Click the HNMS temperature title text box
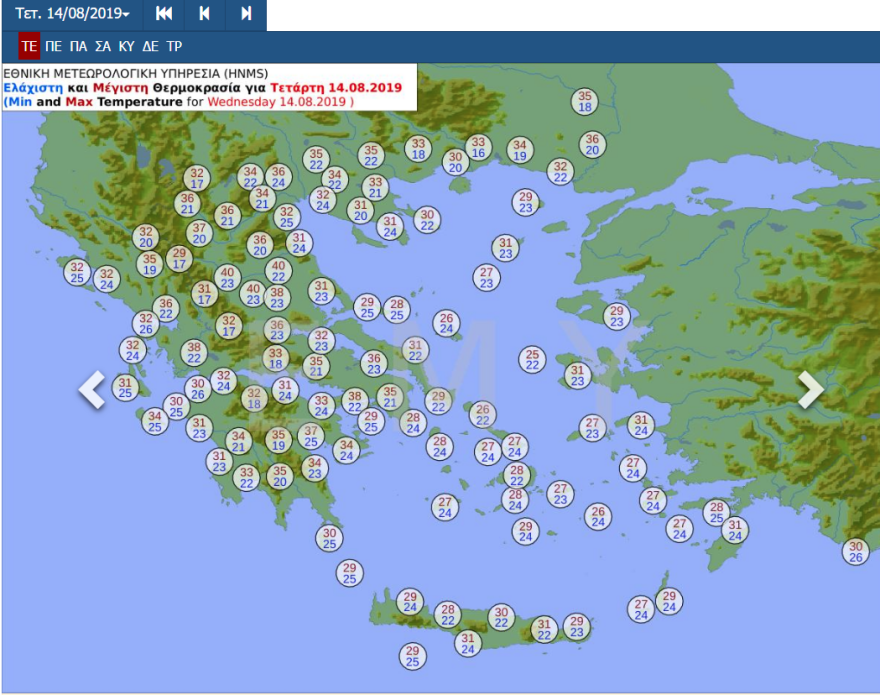 [203, 87]
